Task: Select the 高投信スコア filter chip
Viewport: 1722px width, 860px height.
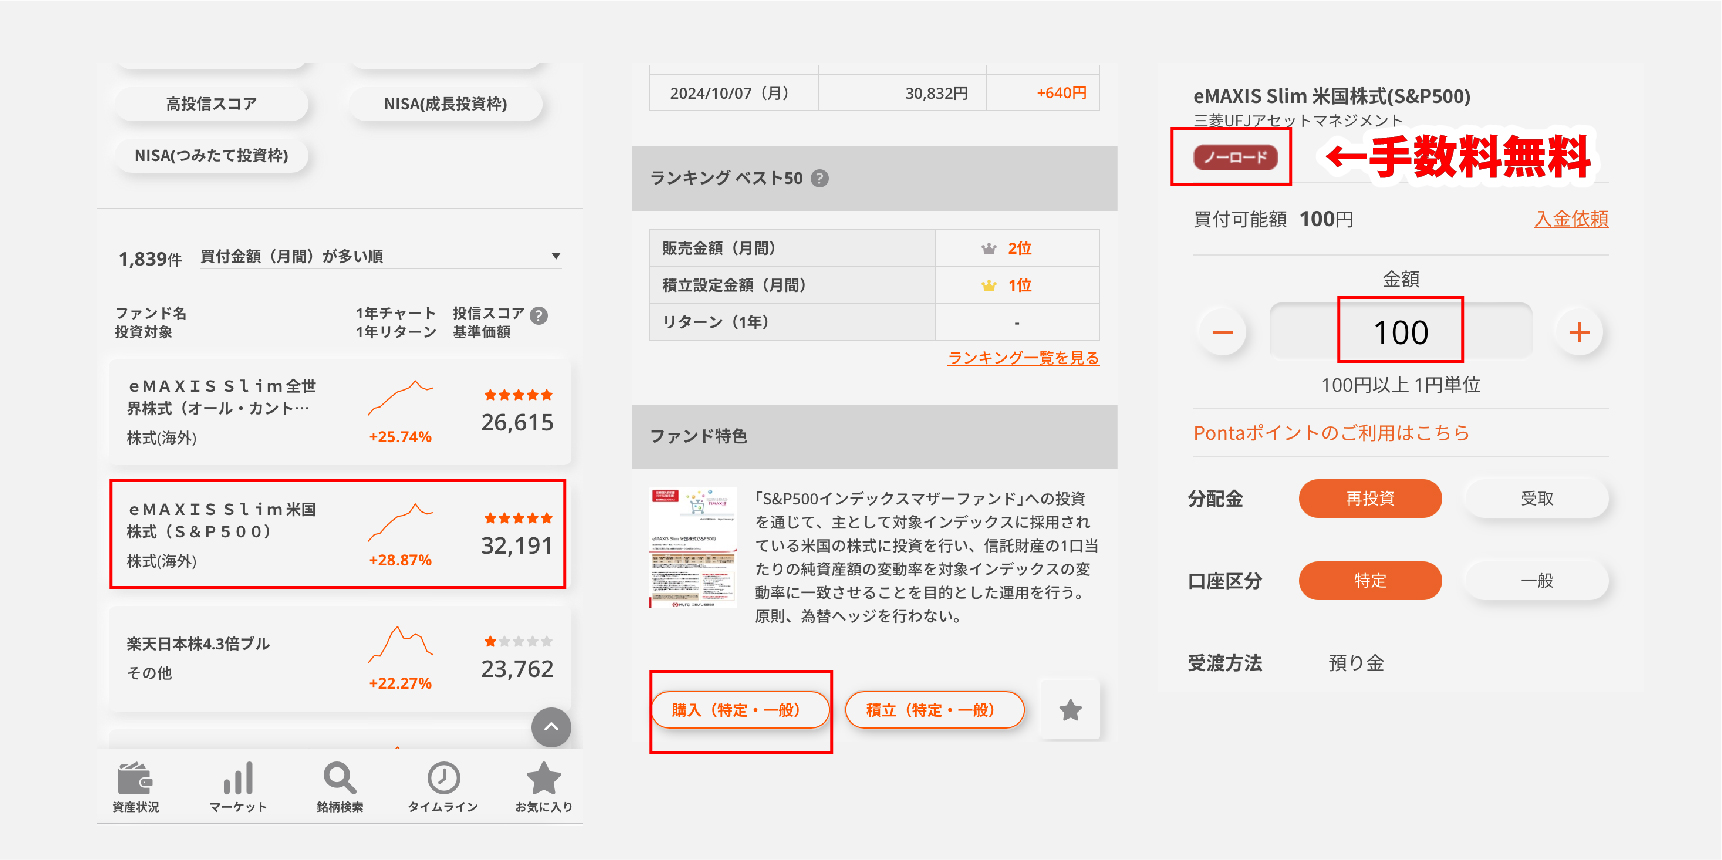Action: 211,103
